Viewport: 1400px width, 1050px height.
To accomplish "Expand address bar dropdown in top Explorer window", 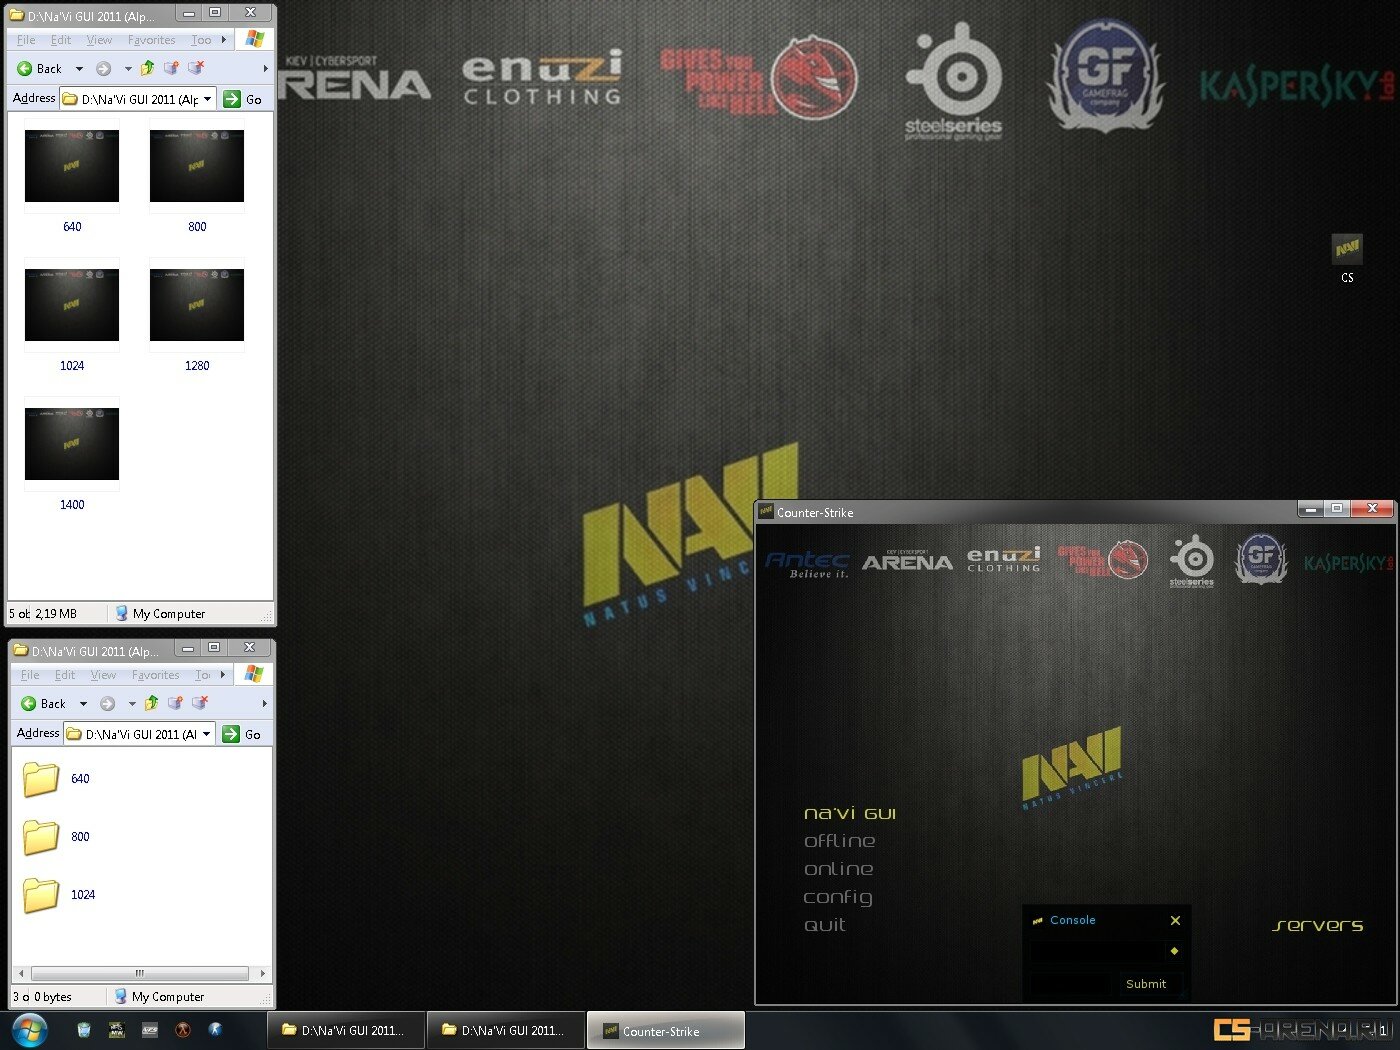I will pyautogui.click(x=208, y=99).
